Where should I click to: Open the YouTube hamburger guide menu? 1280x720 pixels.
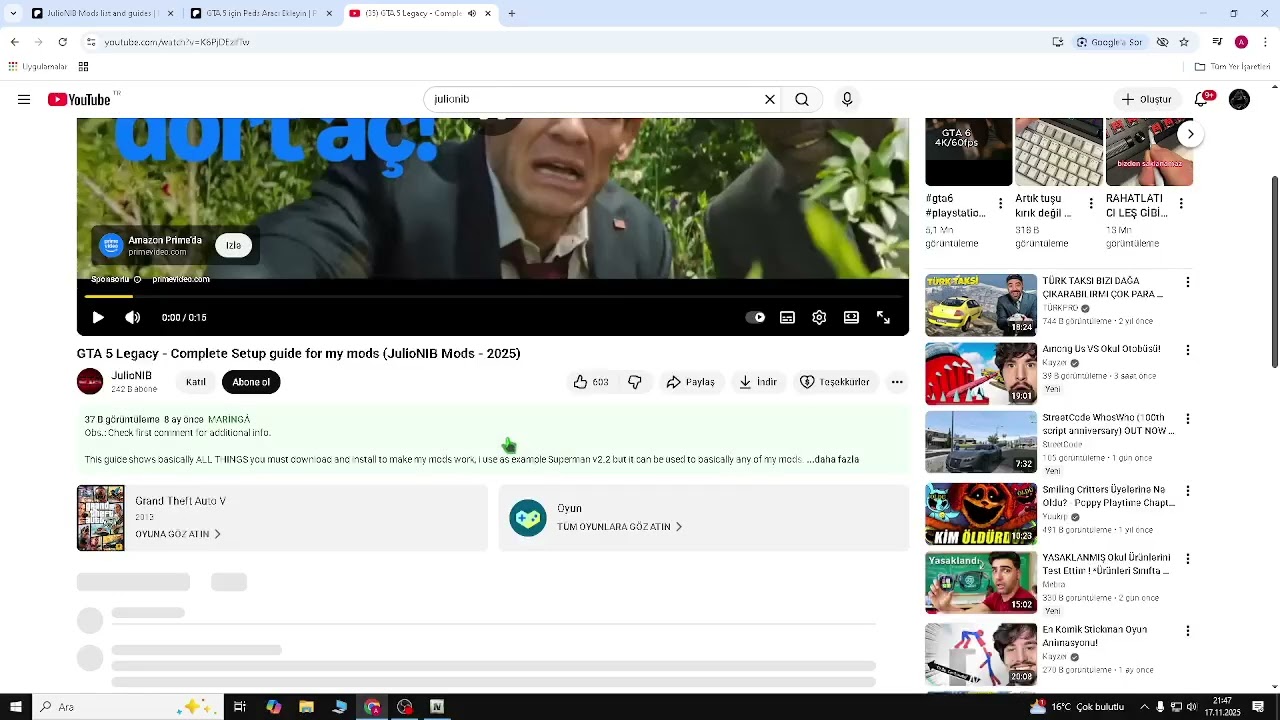tap(24, 99)
